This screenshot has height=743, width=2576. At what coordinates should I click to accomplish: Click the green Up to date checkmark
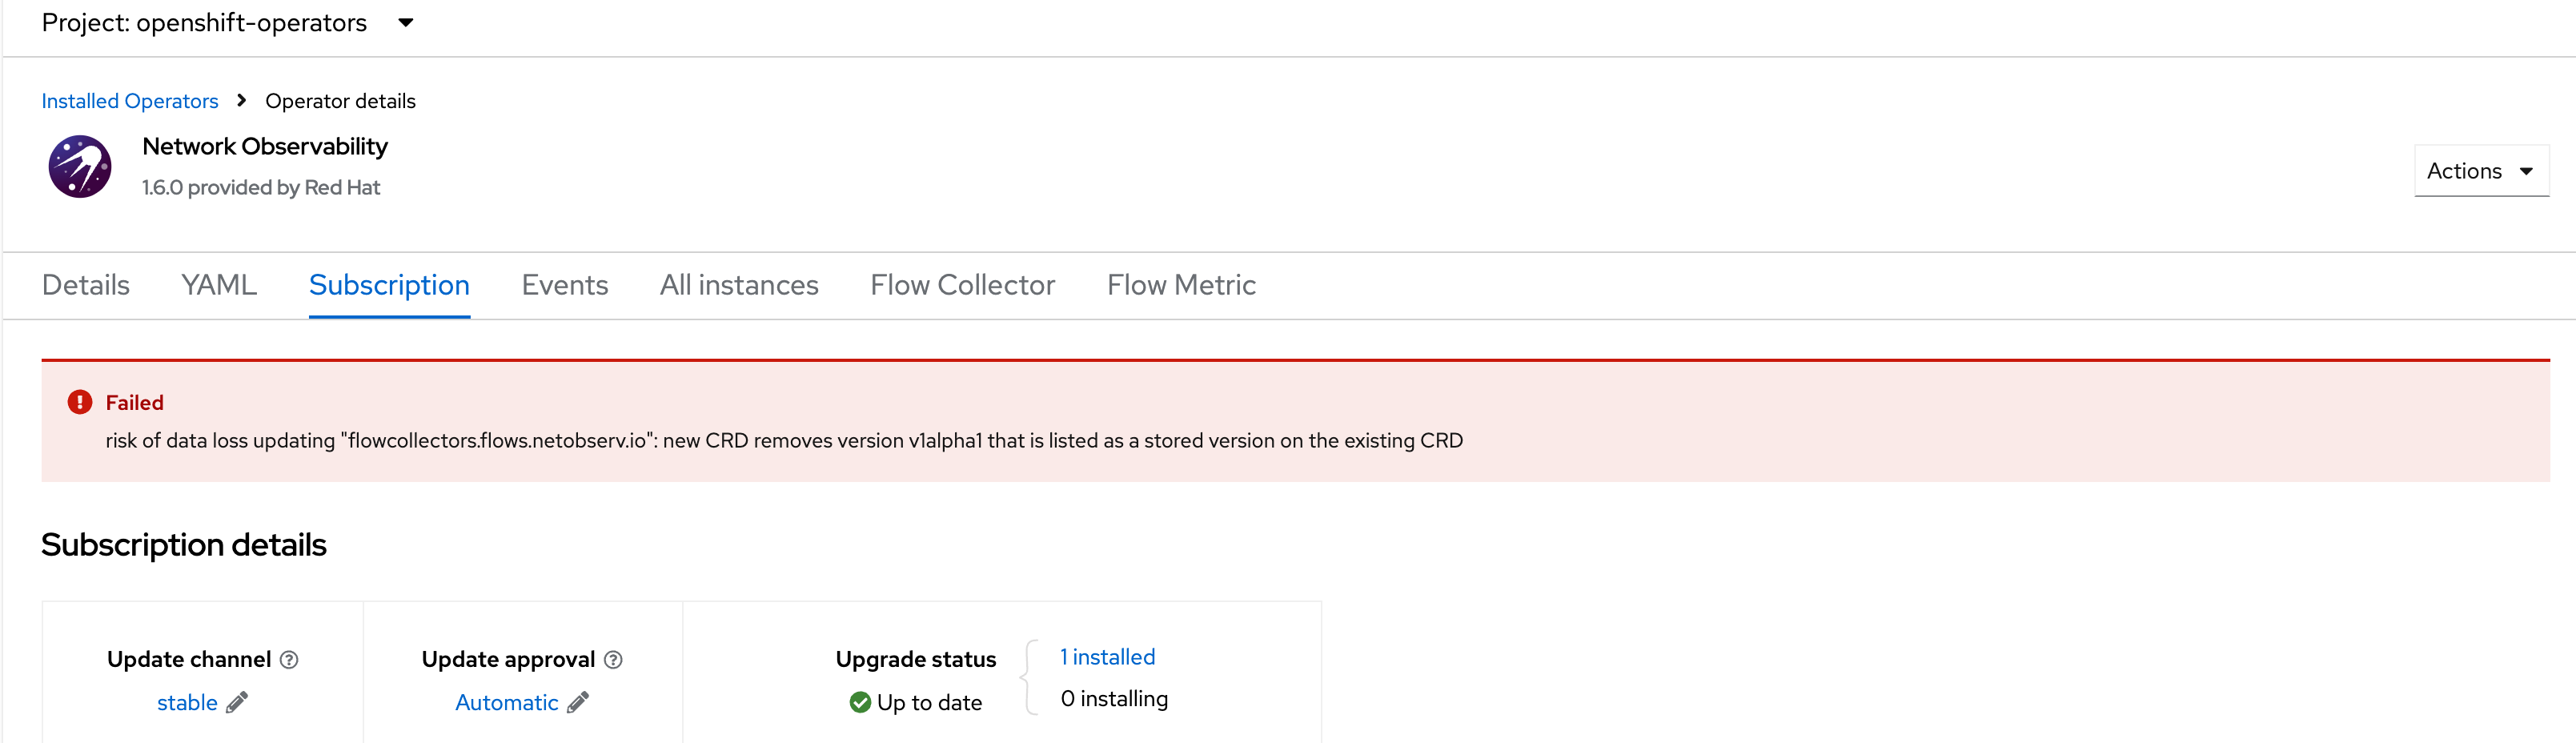click(x=860, y=702)
